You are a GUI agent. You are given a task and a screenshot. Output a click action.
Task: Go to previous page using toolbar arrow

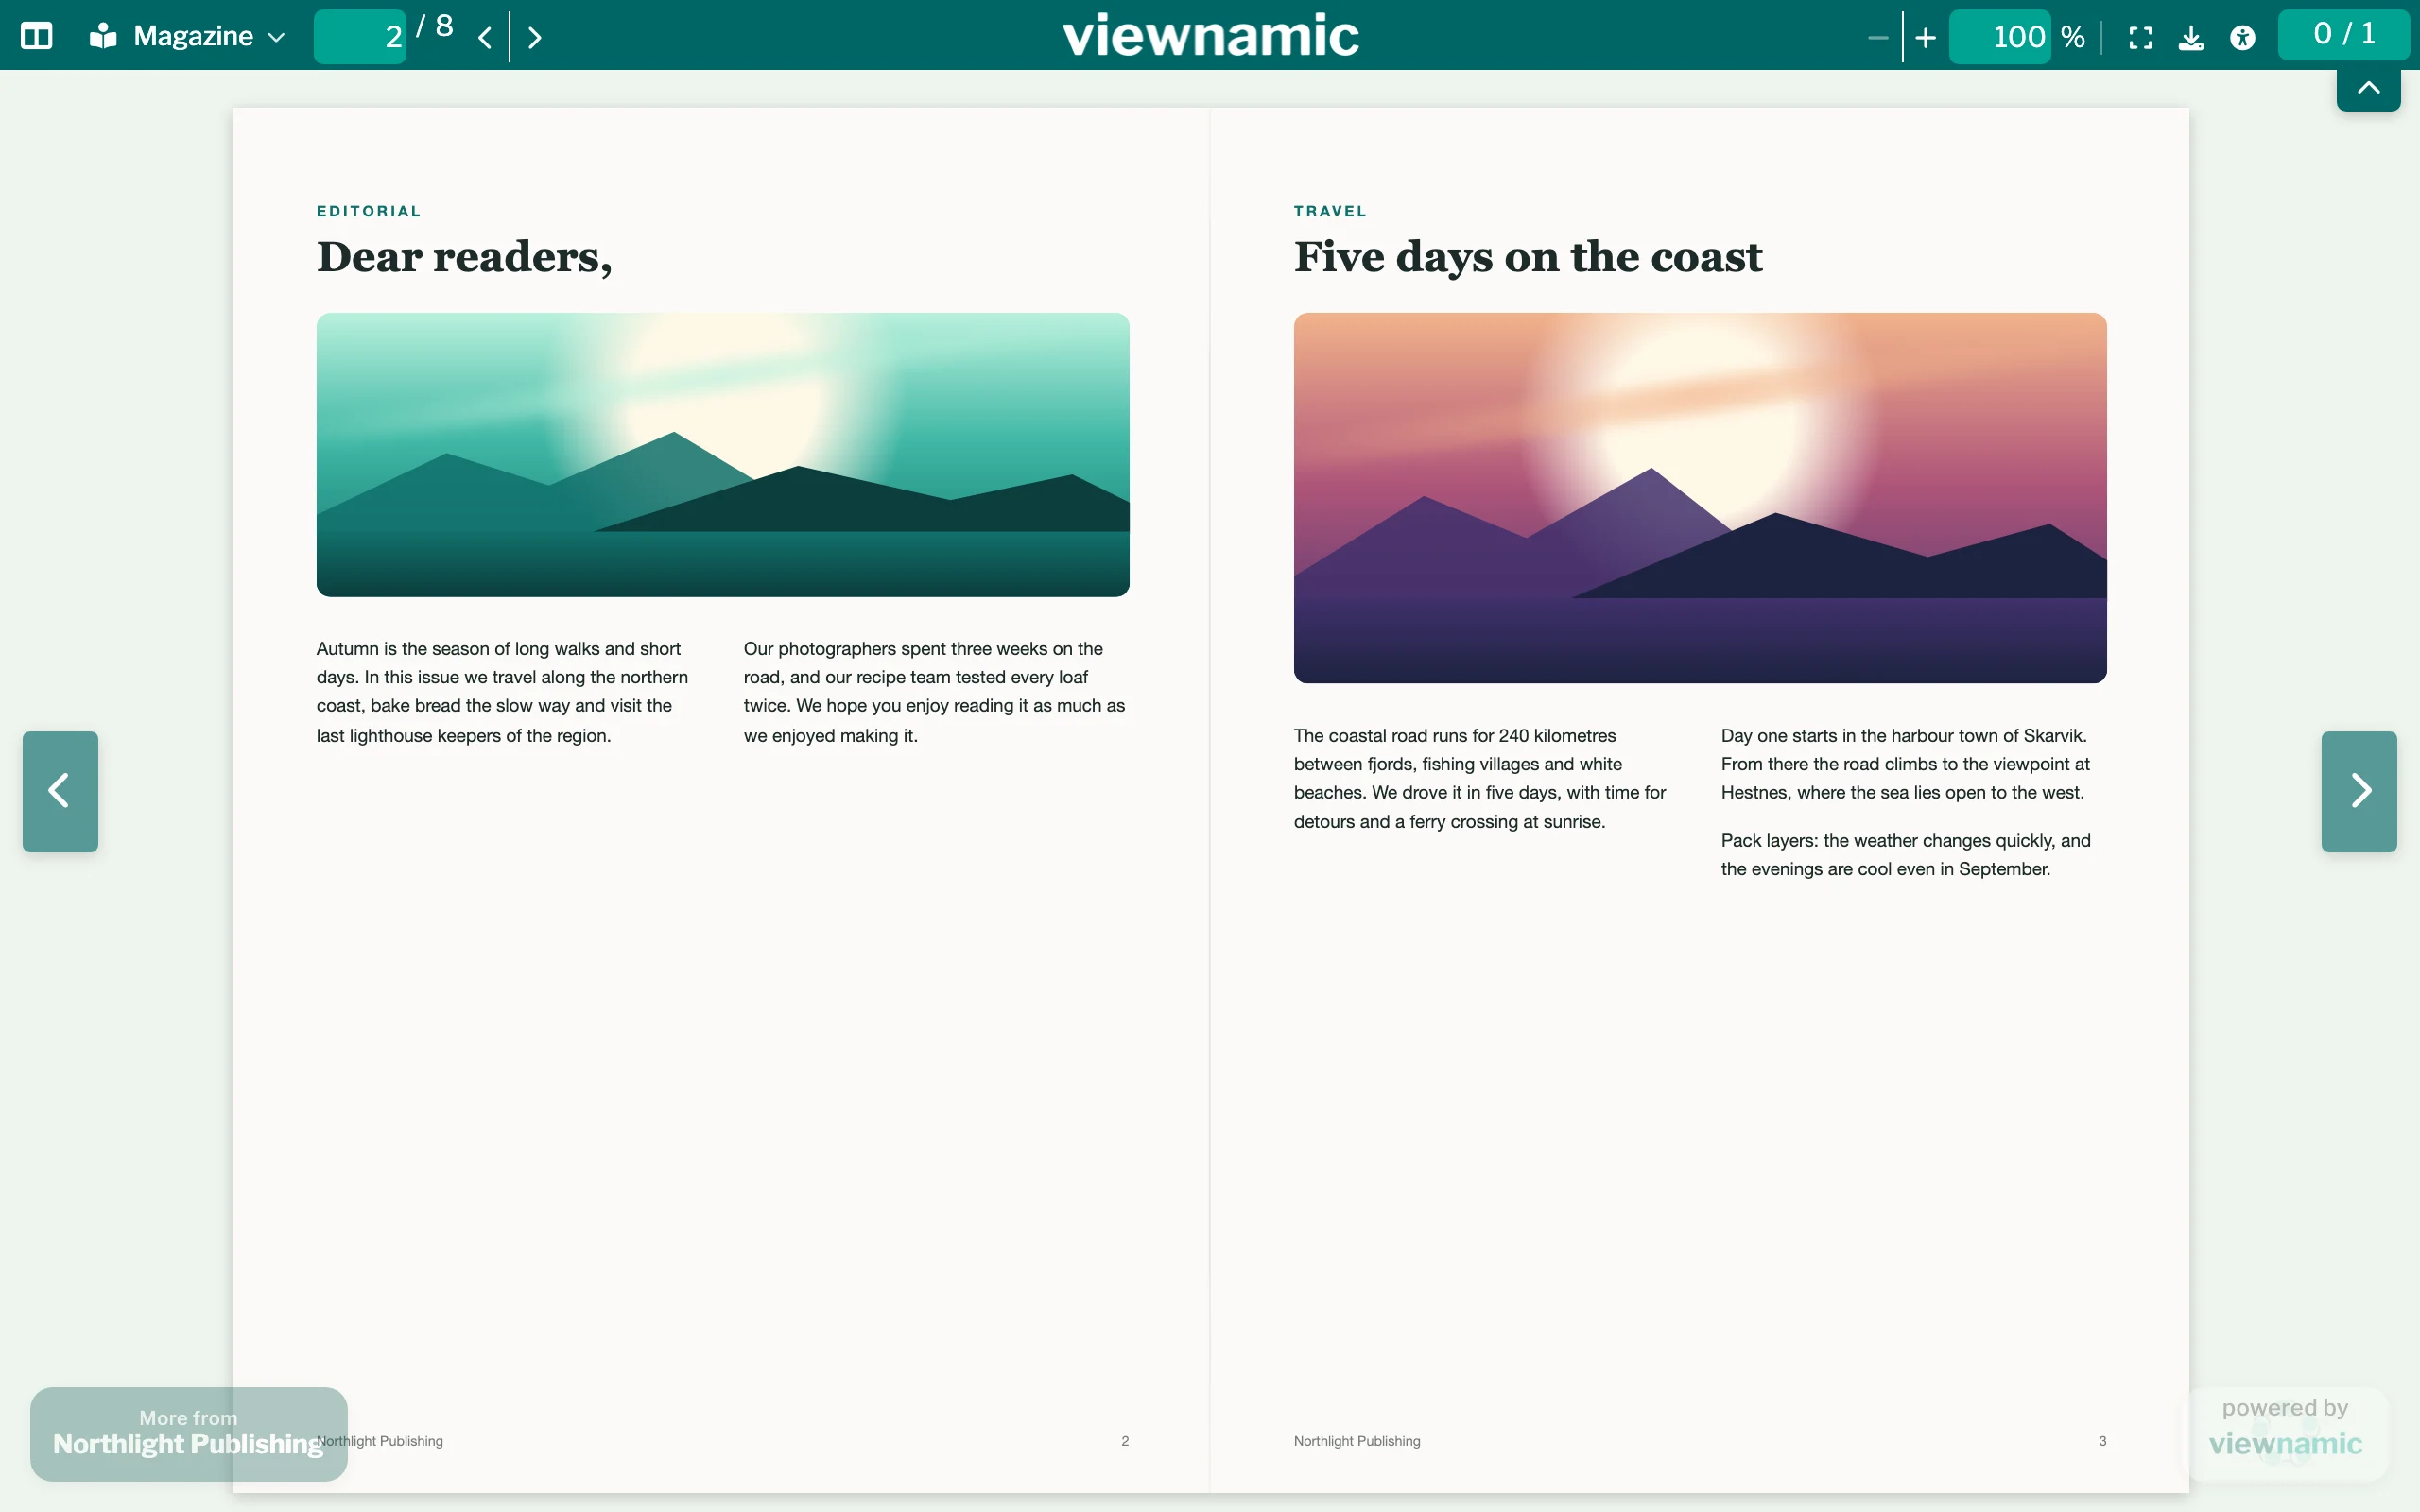coord(485,38)
